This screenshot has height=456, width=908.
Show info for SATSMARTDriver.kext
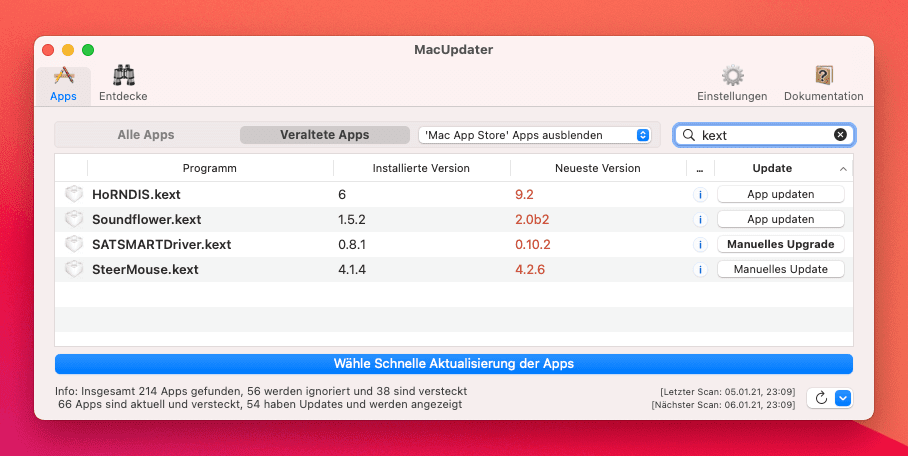coord(700,245)
